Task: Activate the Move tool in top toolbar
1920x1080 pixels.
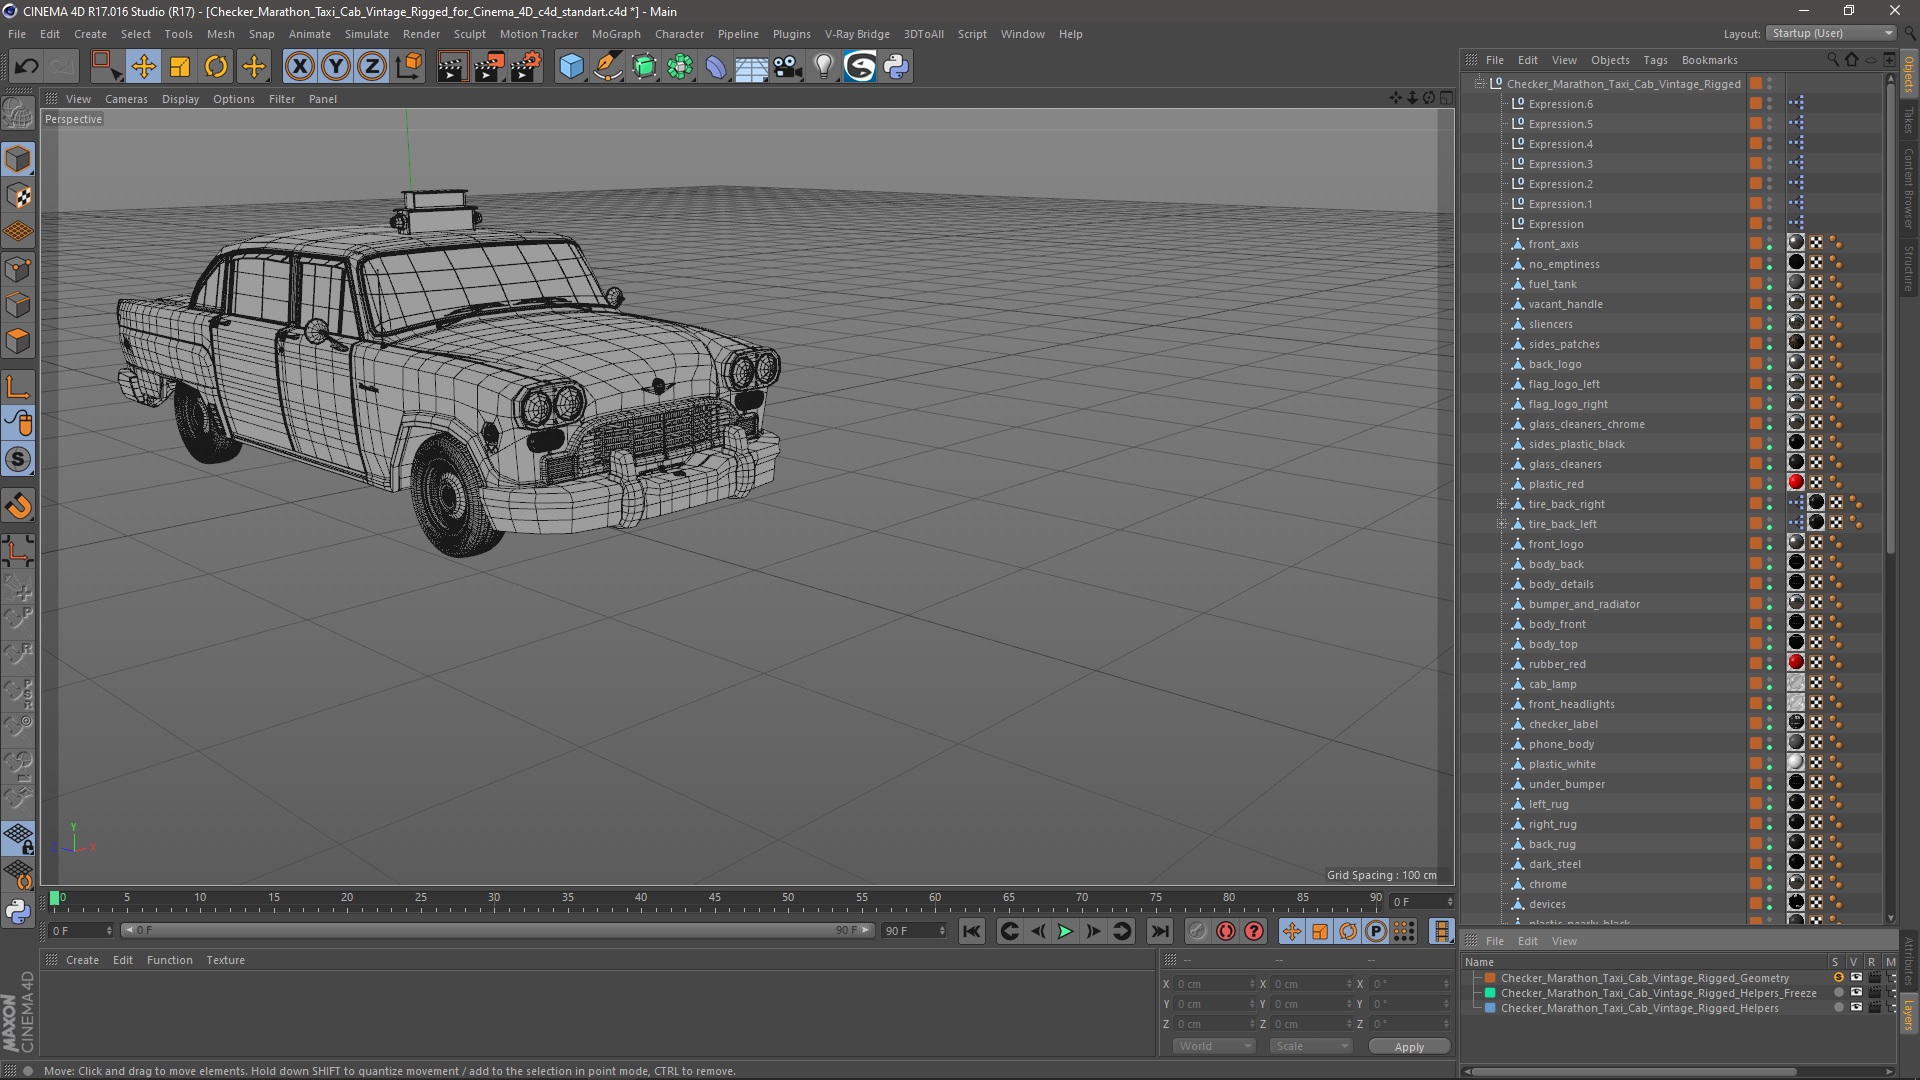Action: [x=143, y=67]
